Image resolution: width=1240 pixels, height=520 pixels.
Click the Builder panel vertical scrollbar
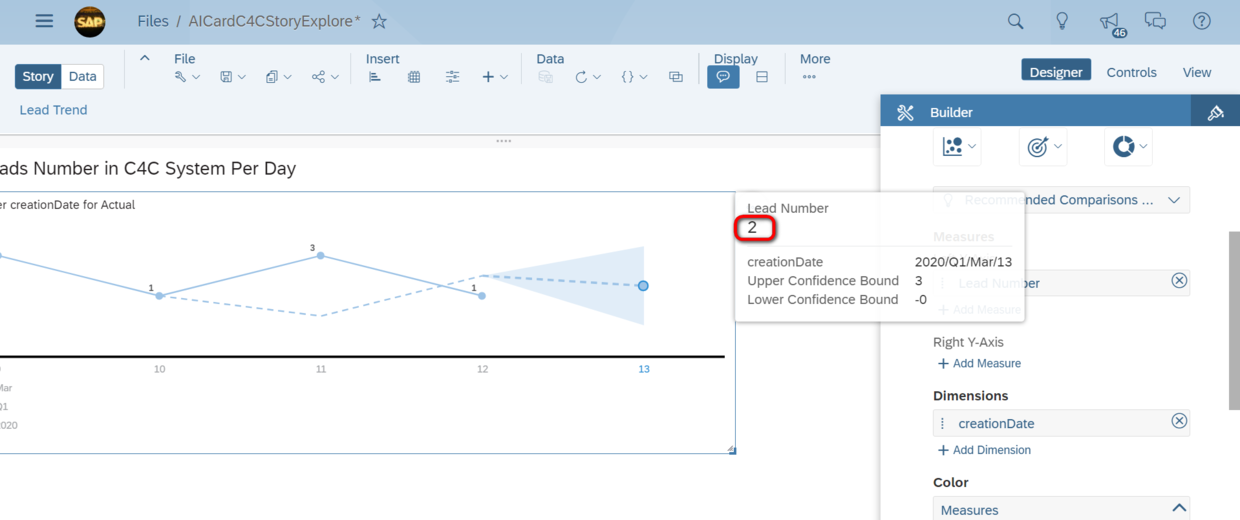(1235, 320)
